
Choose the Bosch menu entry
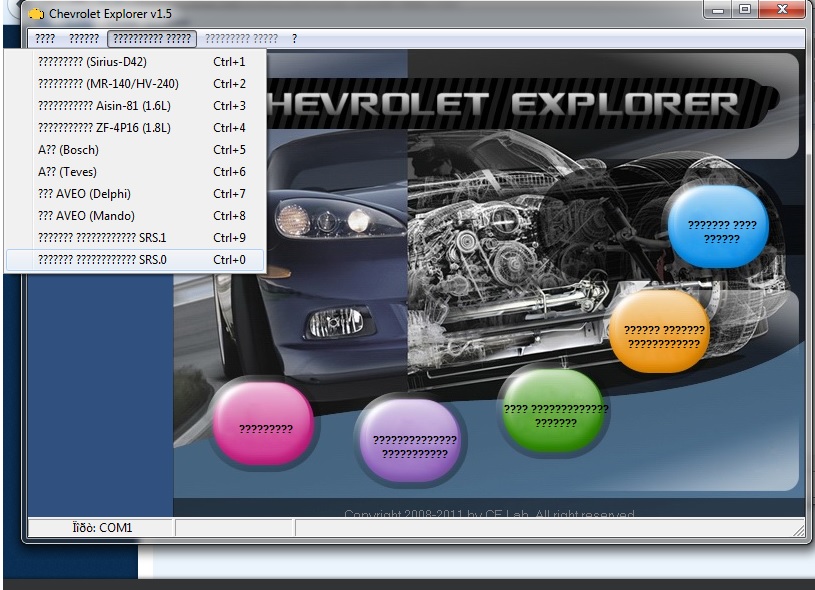[x=135, y=150]
